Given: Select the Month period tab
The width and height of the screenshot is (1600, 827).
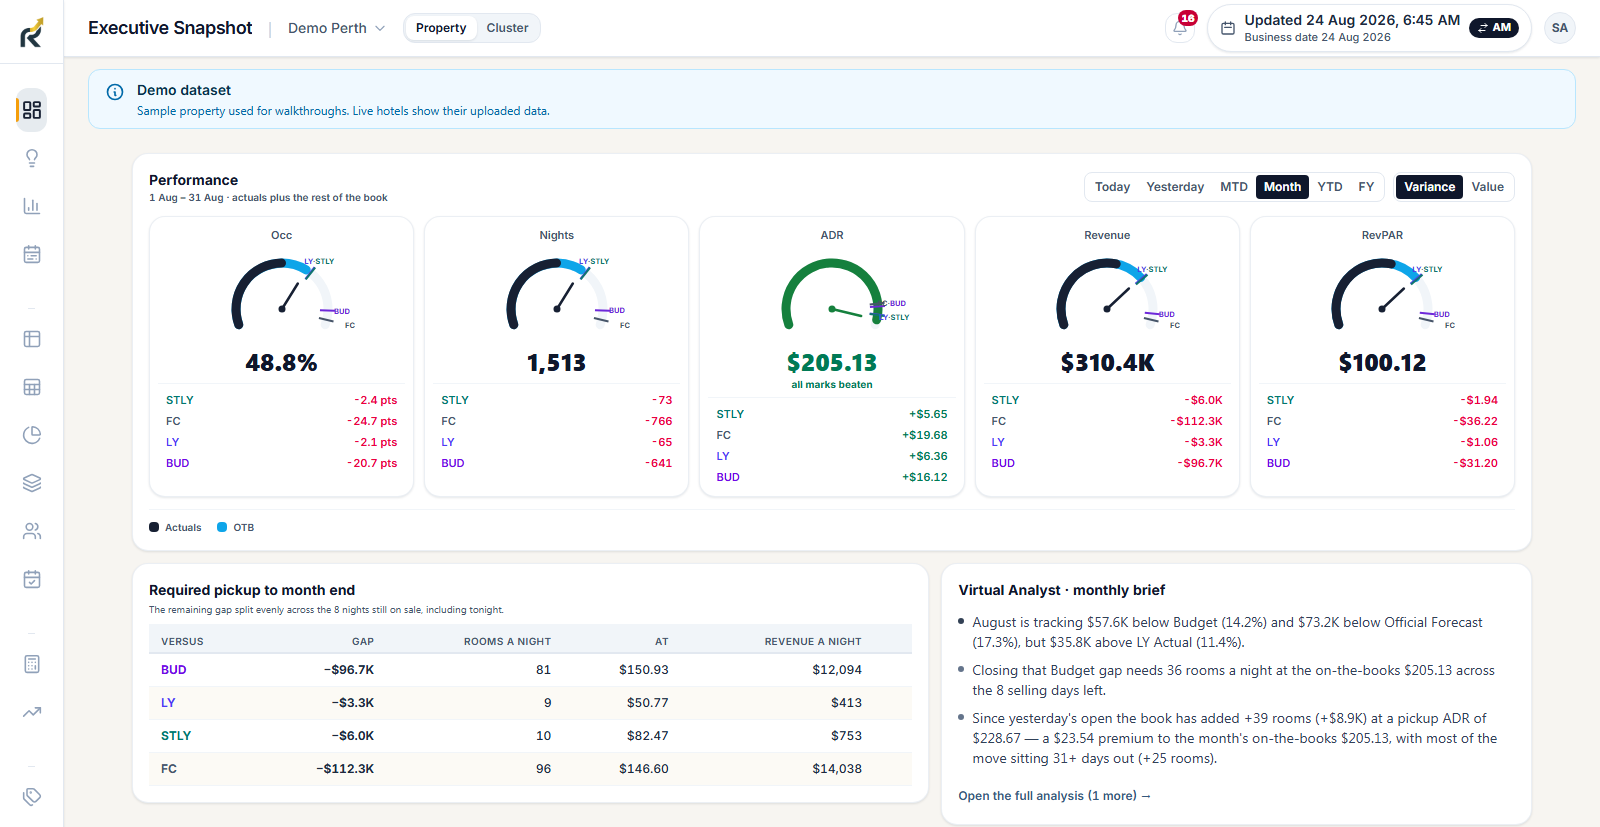Looking at the screenshot, I should pyautogui.click(x=1282, y=187).
